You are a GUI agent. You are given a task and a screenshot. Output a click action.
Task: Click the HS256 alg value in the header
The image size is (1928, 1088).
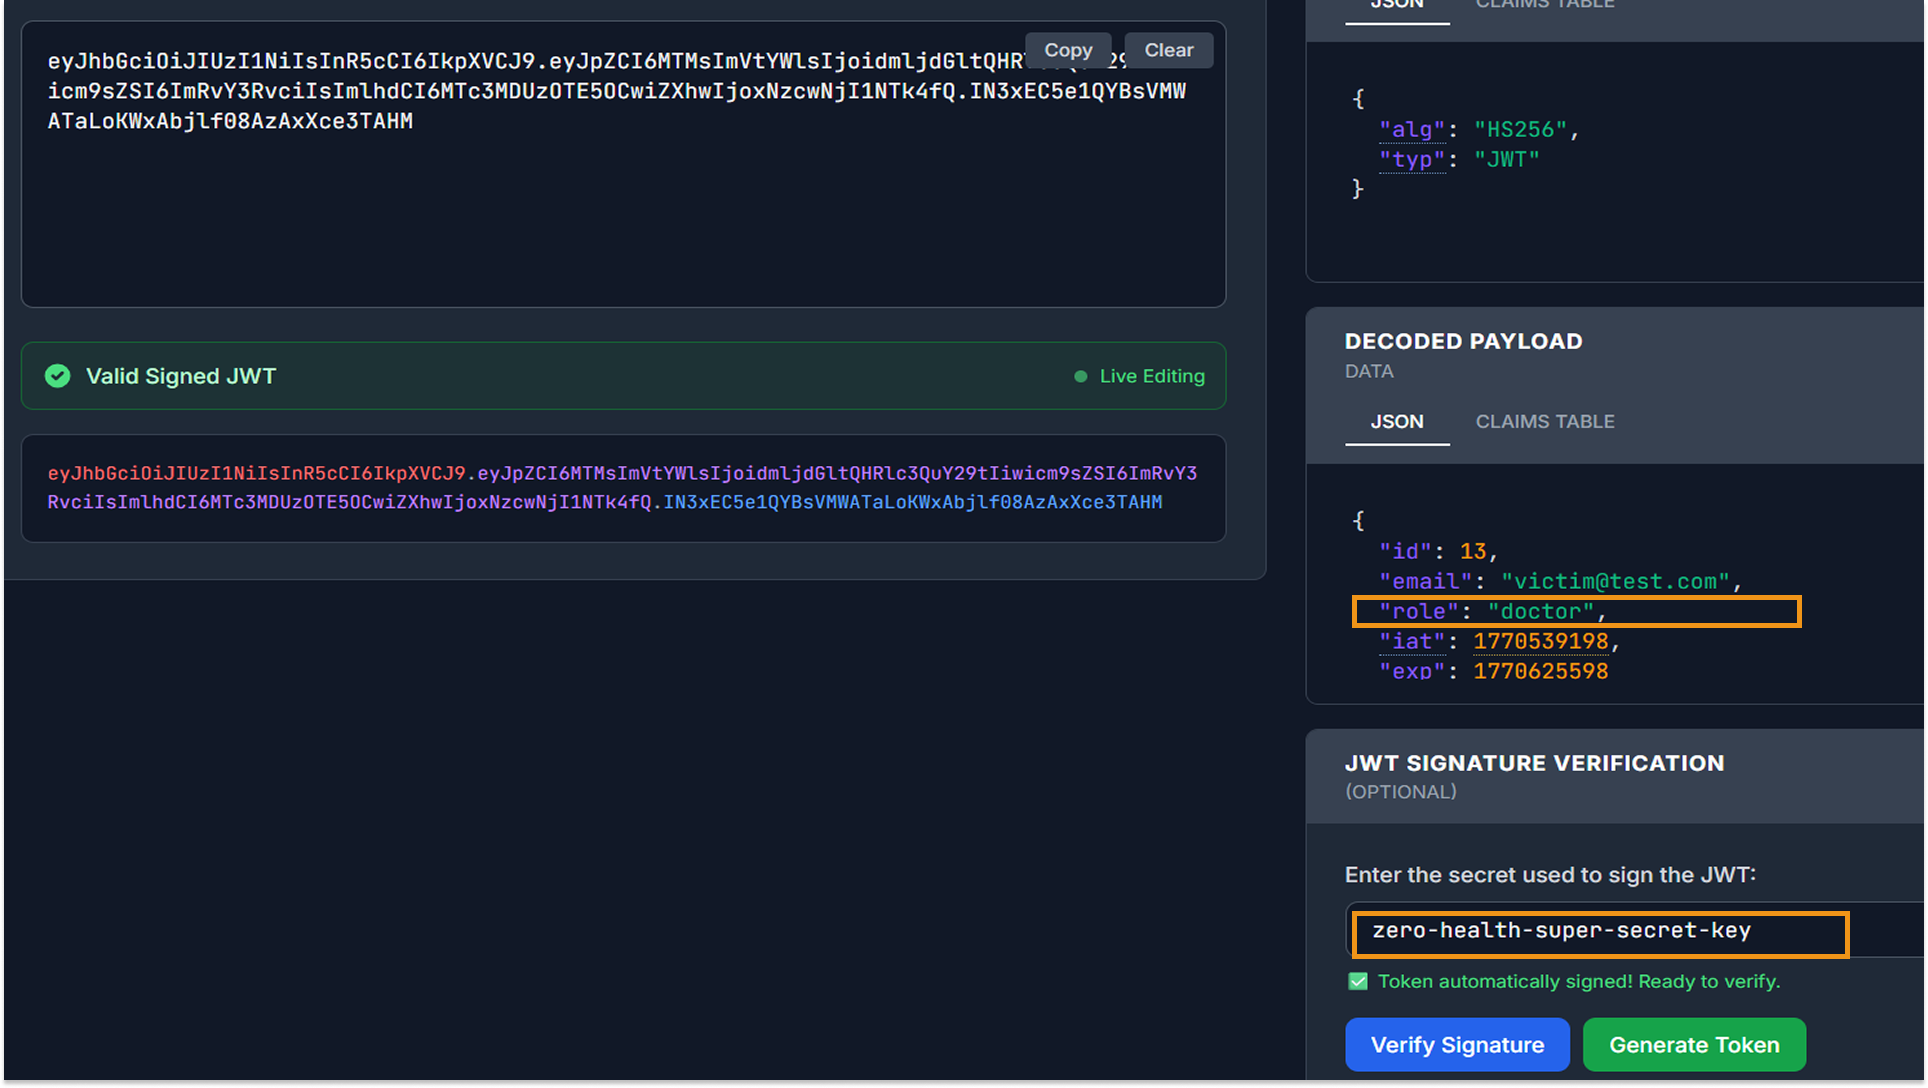point(1520,130)
